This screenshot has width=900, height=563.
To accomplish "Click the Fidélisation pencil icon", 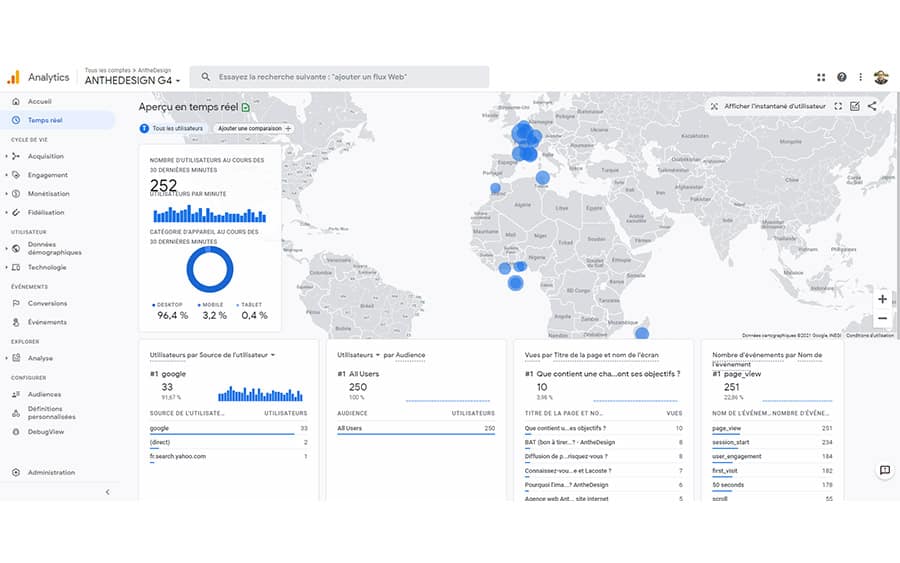I will (16, 212).
